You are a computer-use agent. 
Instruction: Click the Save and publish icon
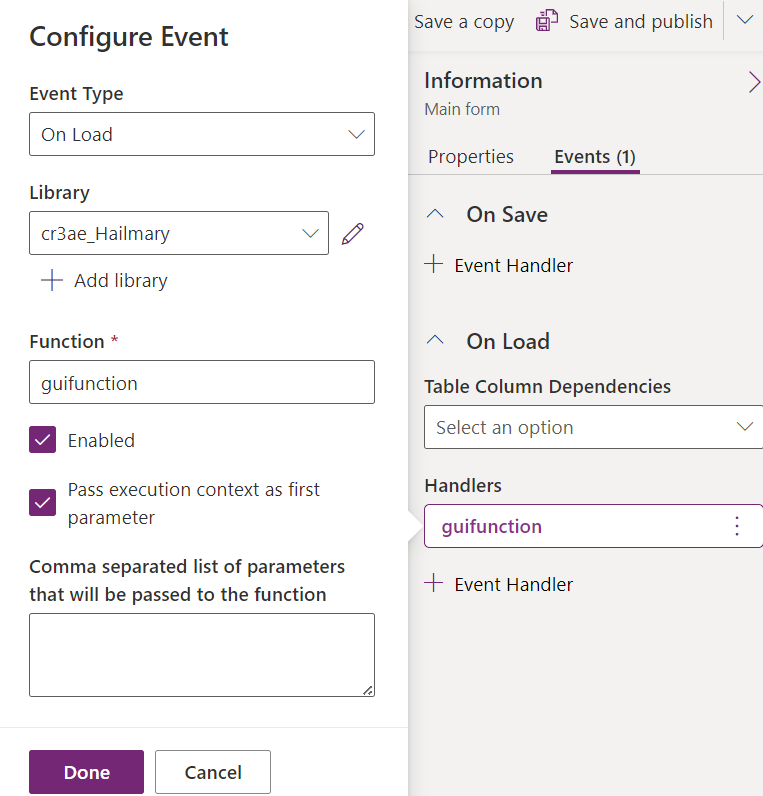[x=546, y=21]
